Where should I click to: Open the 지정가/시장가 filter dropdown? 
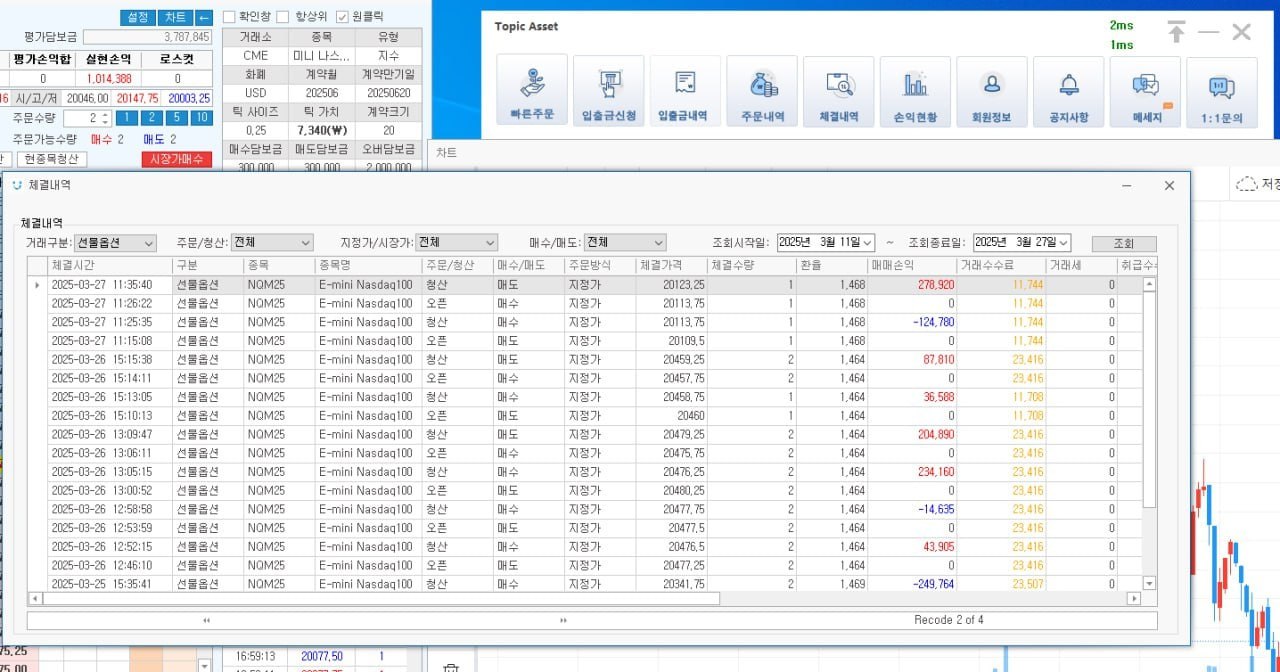tap(457, 243)
